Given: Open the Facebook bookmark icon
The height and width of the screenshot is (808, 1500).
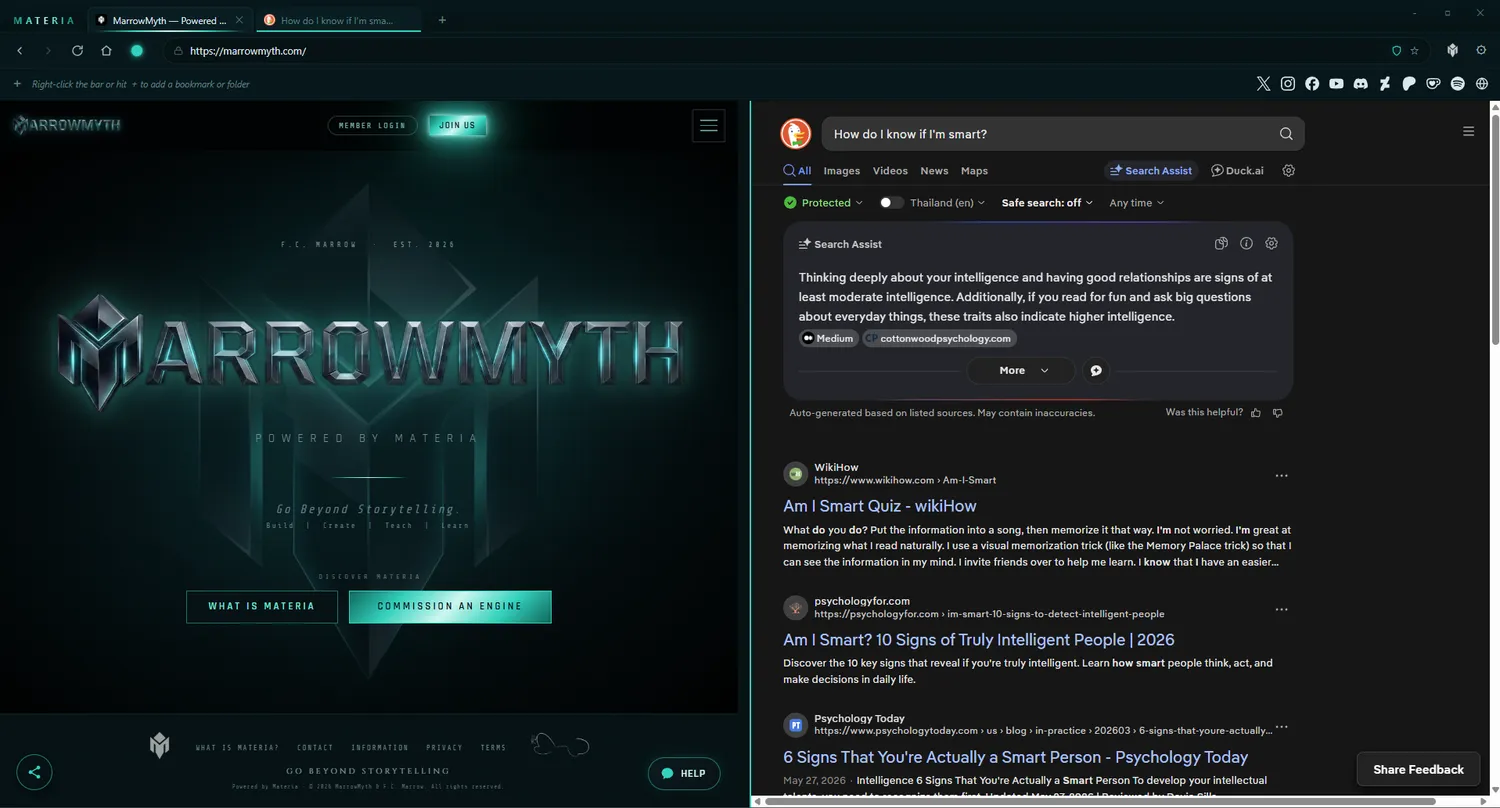Looking at the screenshot, I should 1312,84.
